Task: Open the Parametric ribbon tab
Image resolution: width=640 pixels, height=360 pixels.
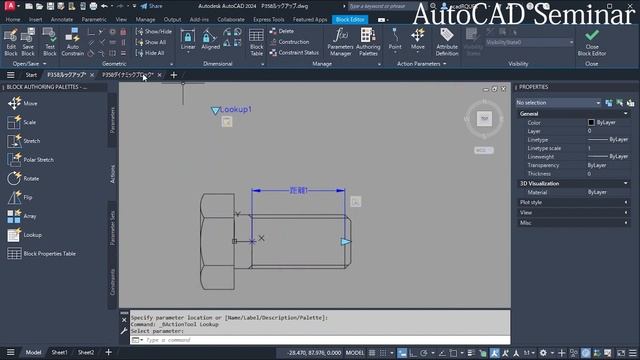Action: tap(94, 19)
